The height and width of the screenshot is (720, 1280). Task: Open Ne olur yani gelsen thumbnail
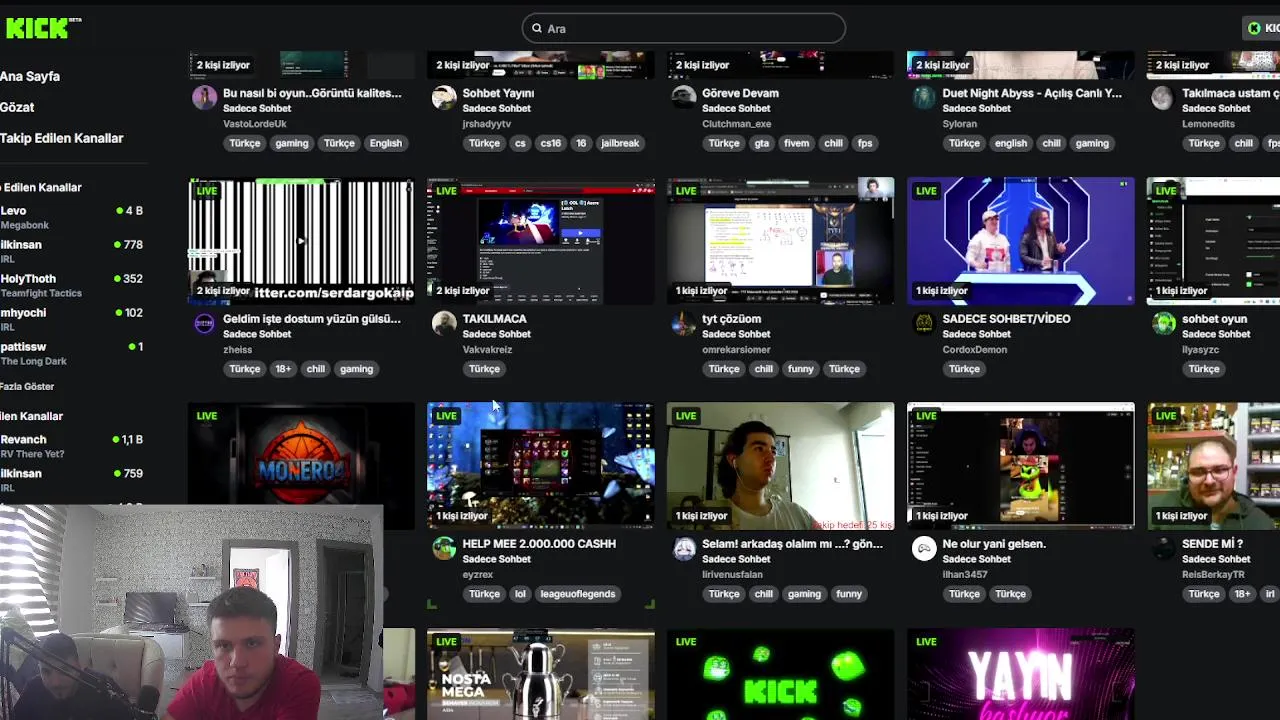tap(1021, 465)
